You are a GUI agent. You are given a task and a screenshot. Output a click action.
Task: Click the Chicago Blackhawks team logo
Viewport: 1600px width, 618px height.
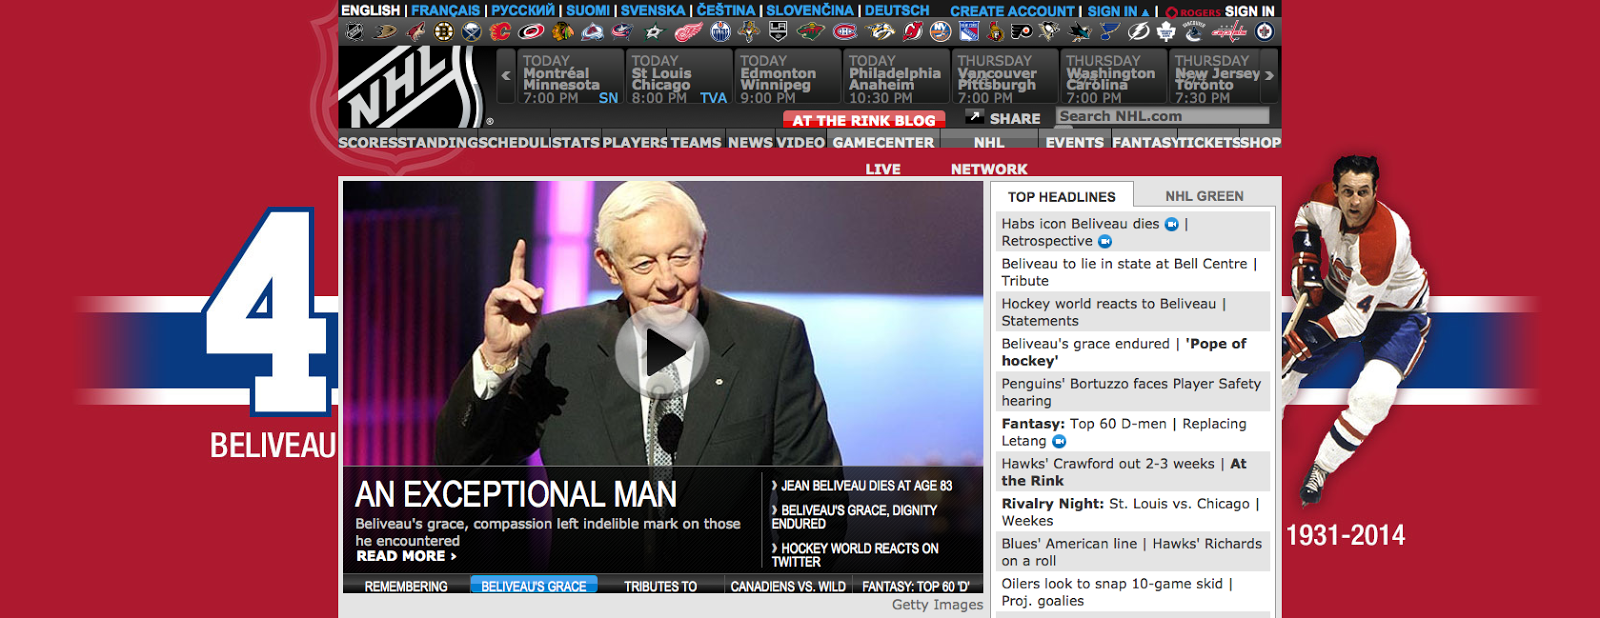(x=562, y=32)
